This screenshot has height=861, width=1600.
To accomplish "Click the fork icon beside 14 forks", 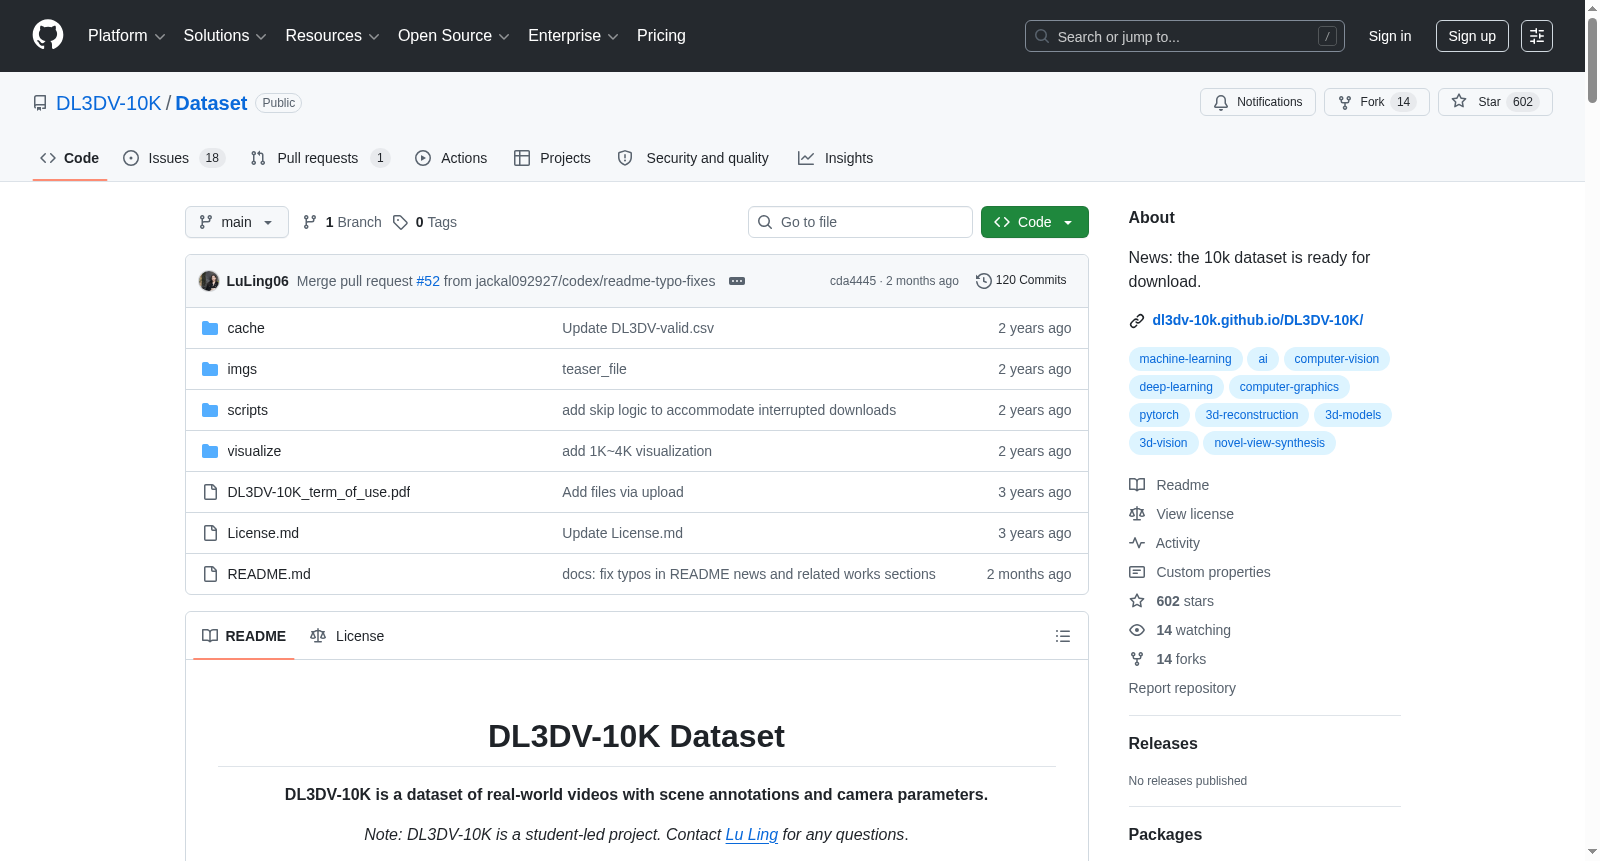I will [1137, 659].
